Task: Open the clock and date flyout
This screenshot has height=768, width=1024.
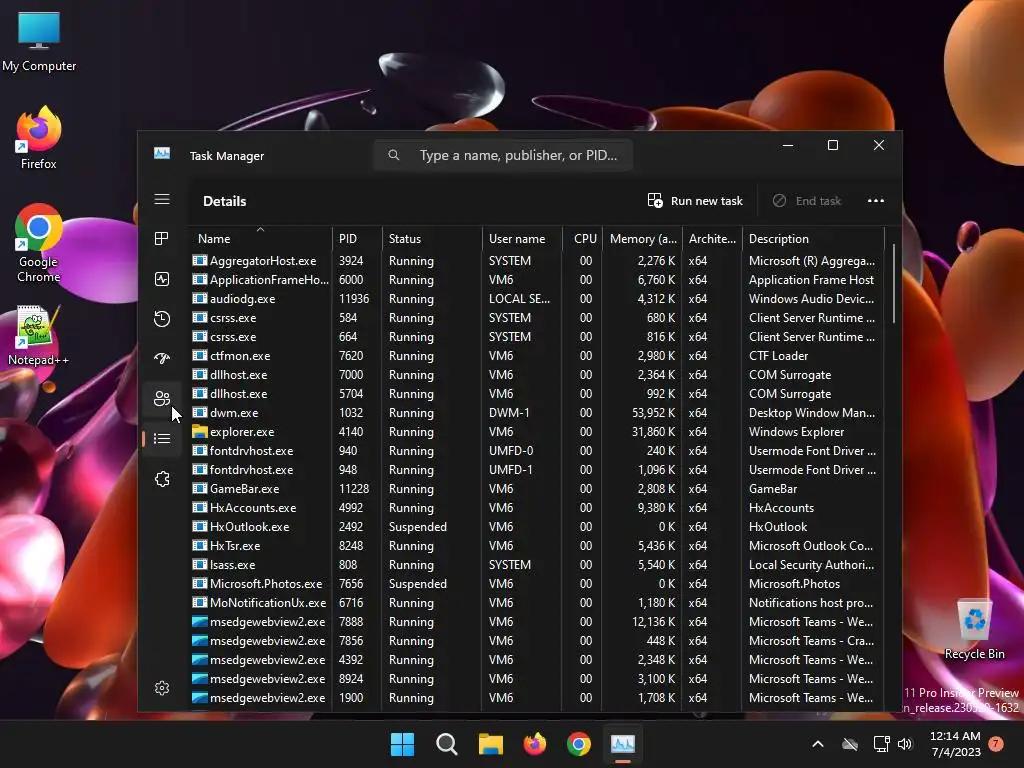Action: [955, 744]
